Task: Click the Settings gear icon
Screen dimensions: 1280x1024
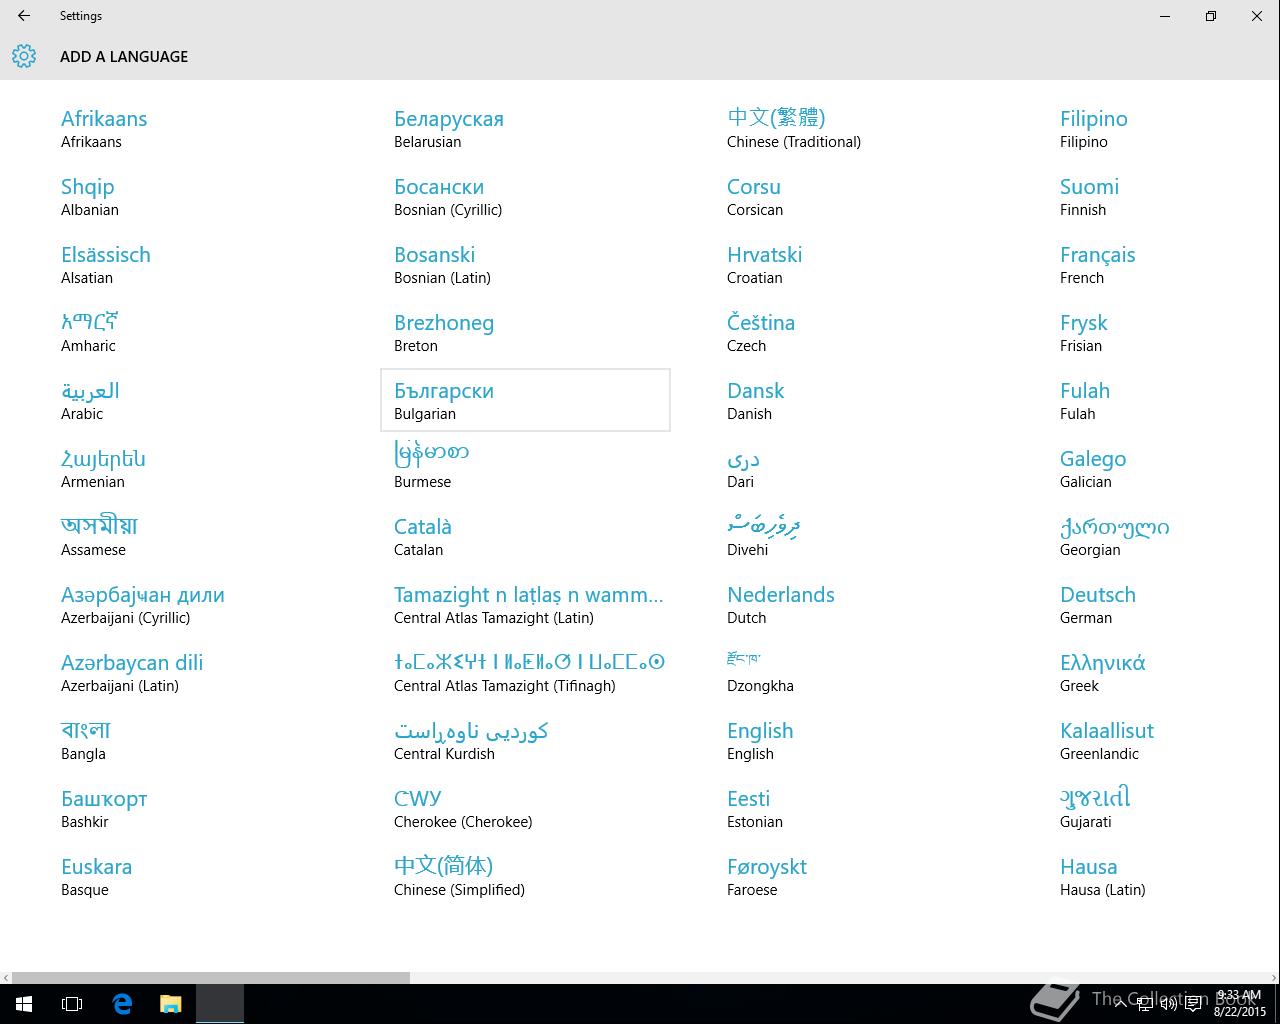Action: pos(24,56)
